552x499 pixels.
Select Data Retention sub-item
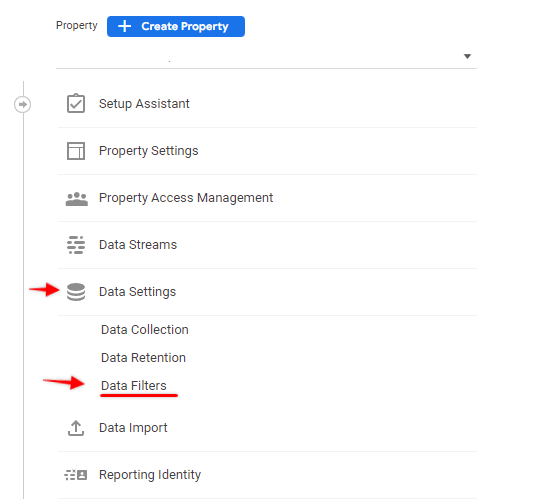click(143, 358)
